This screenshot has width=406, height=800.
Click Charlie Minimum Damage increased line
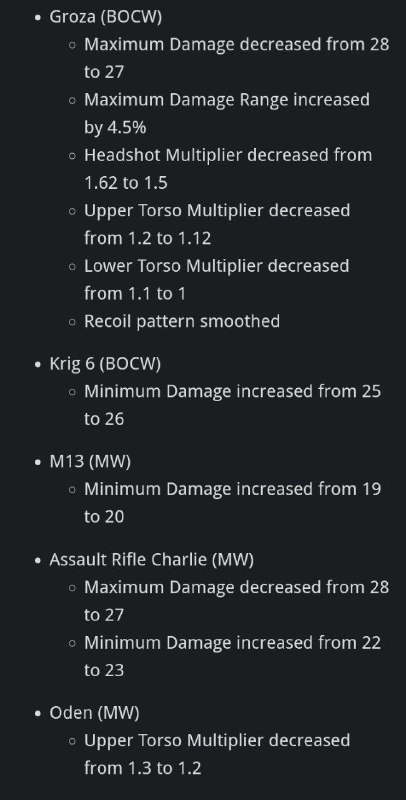(x=233, y=656)
